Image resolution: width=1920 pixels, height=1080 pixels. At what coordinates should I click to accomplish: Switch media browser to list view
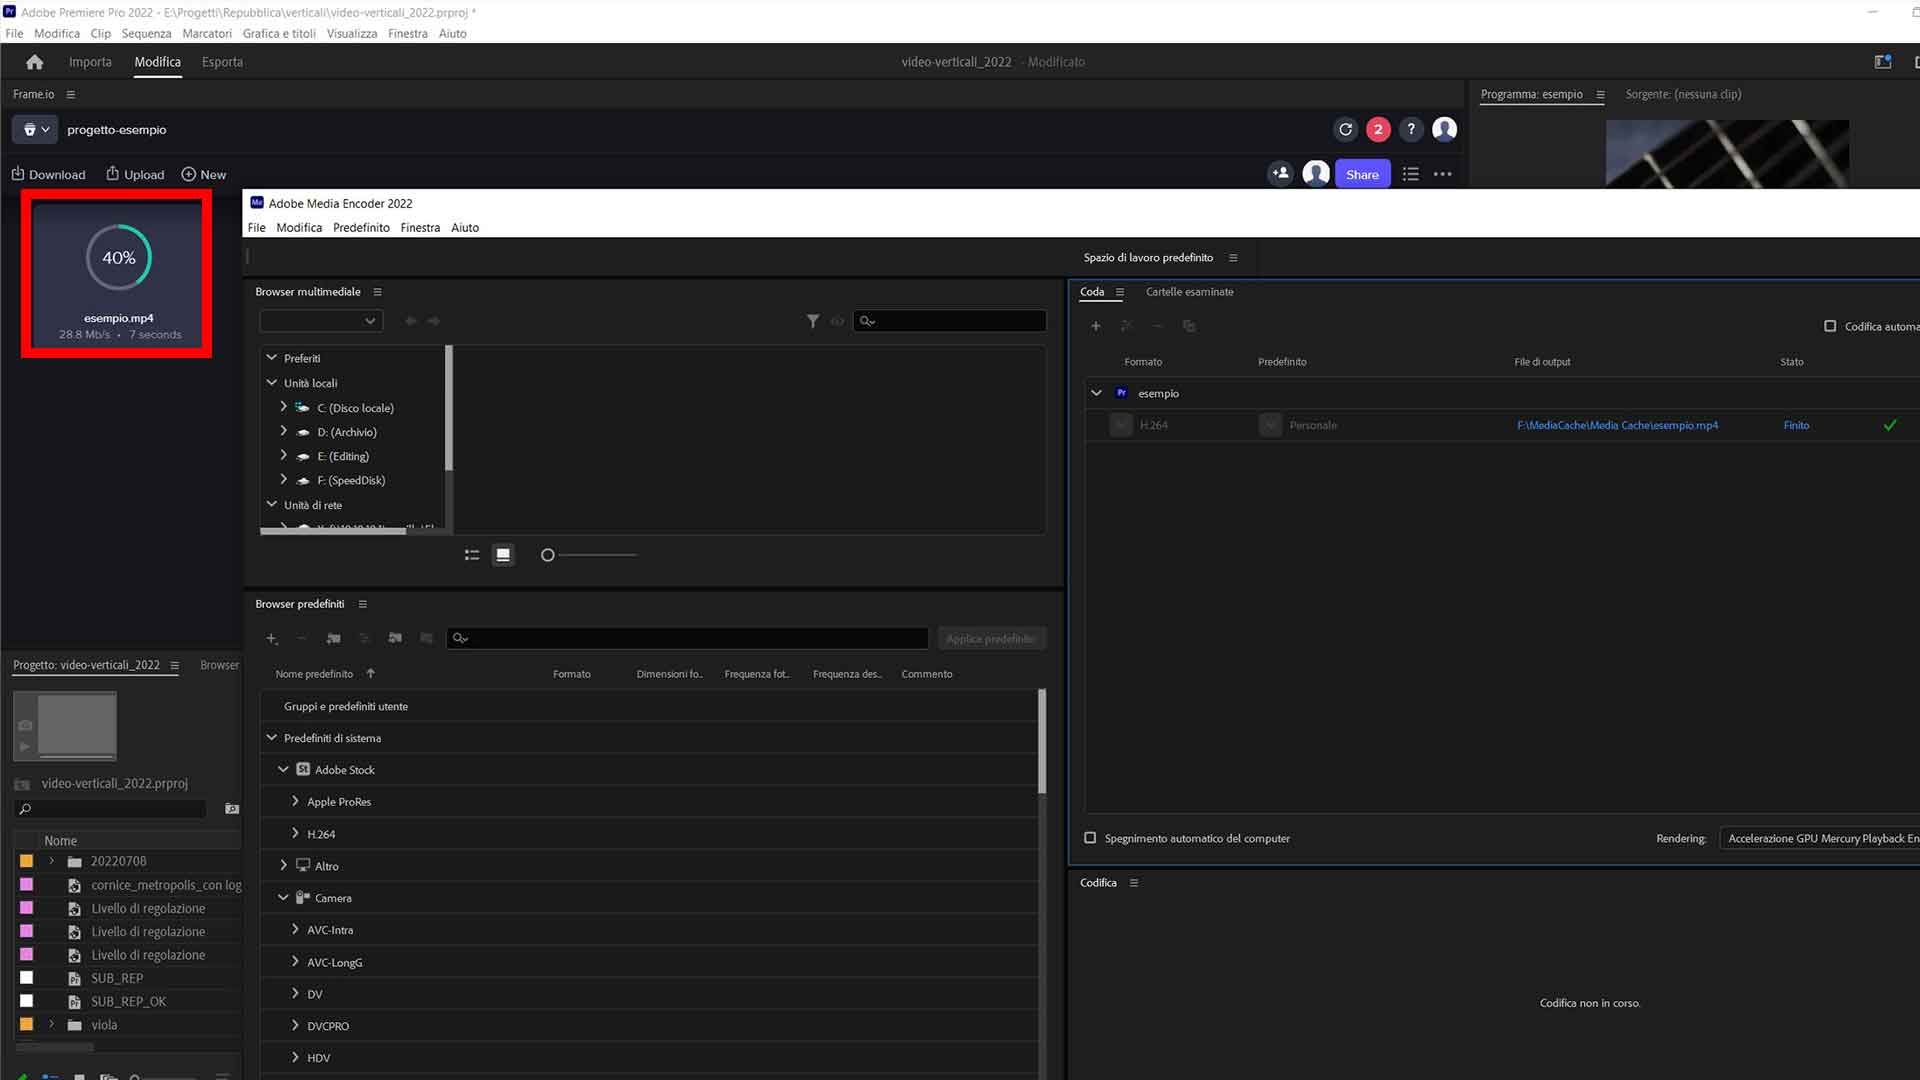click(x=472, y=554)
